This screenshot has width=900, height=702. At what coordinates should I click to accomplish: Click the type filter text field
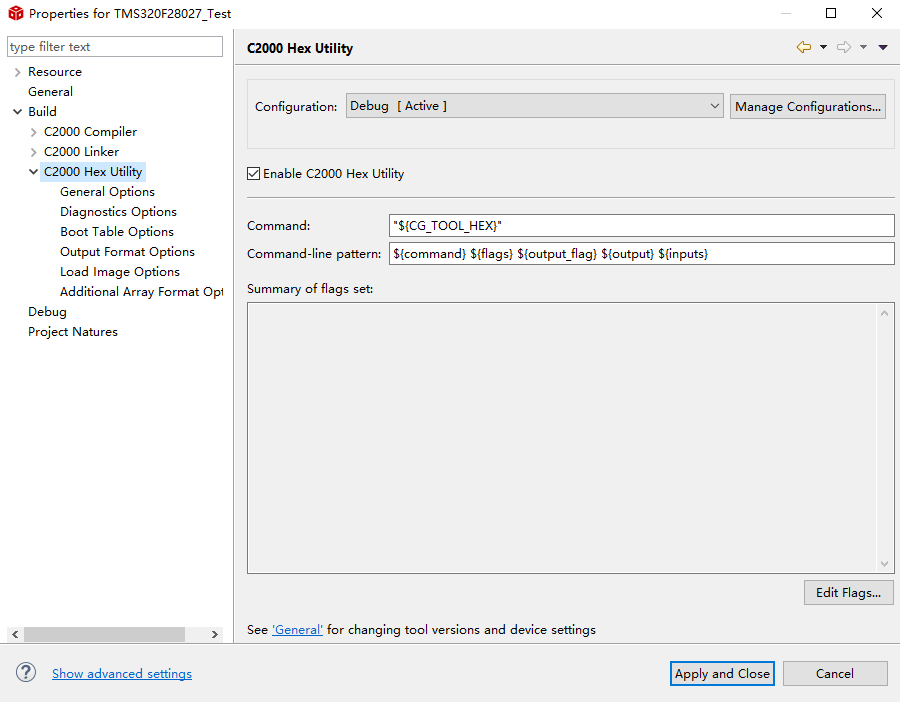(x=115, y=46)
